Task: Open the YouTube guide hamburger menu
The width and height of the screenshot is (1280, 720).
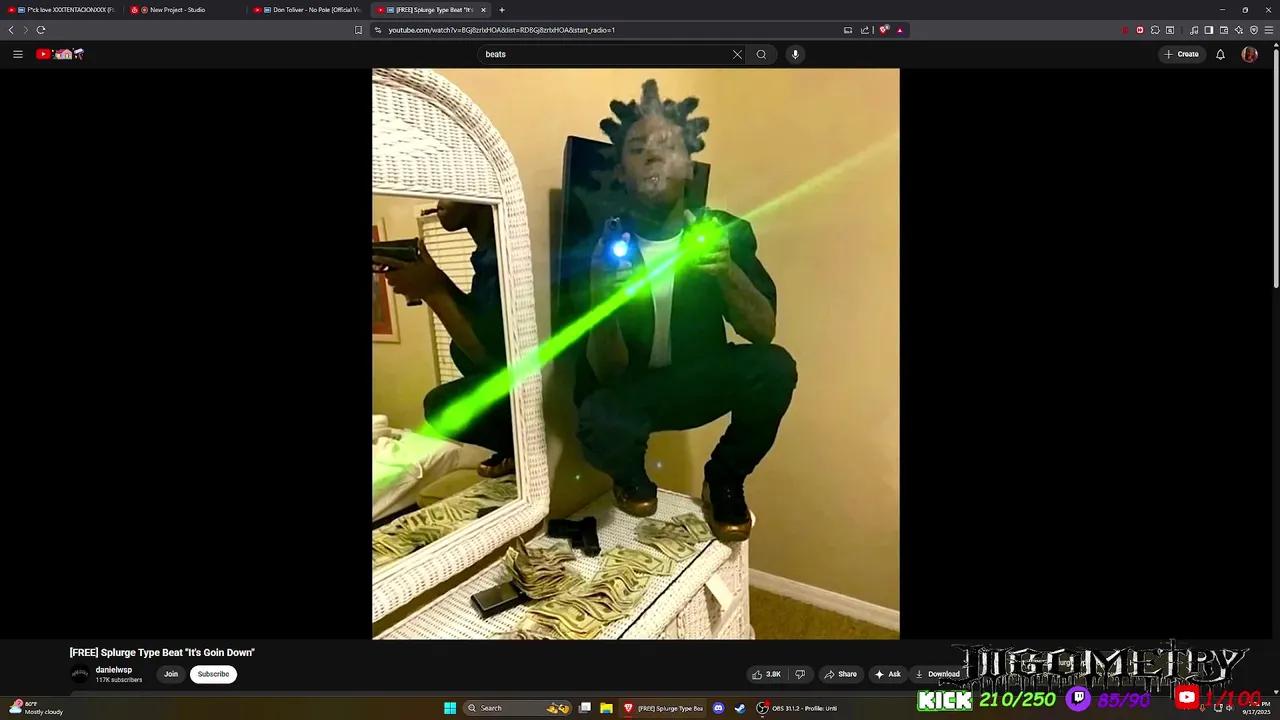Action: [17, 54]
